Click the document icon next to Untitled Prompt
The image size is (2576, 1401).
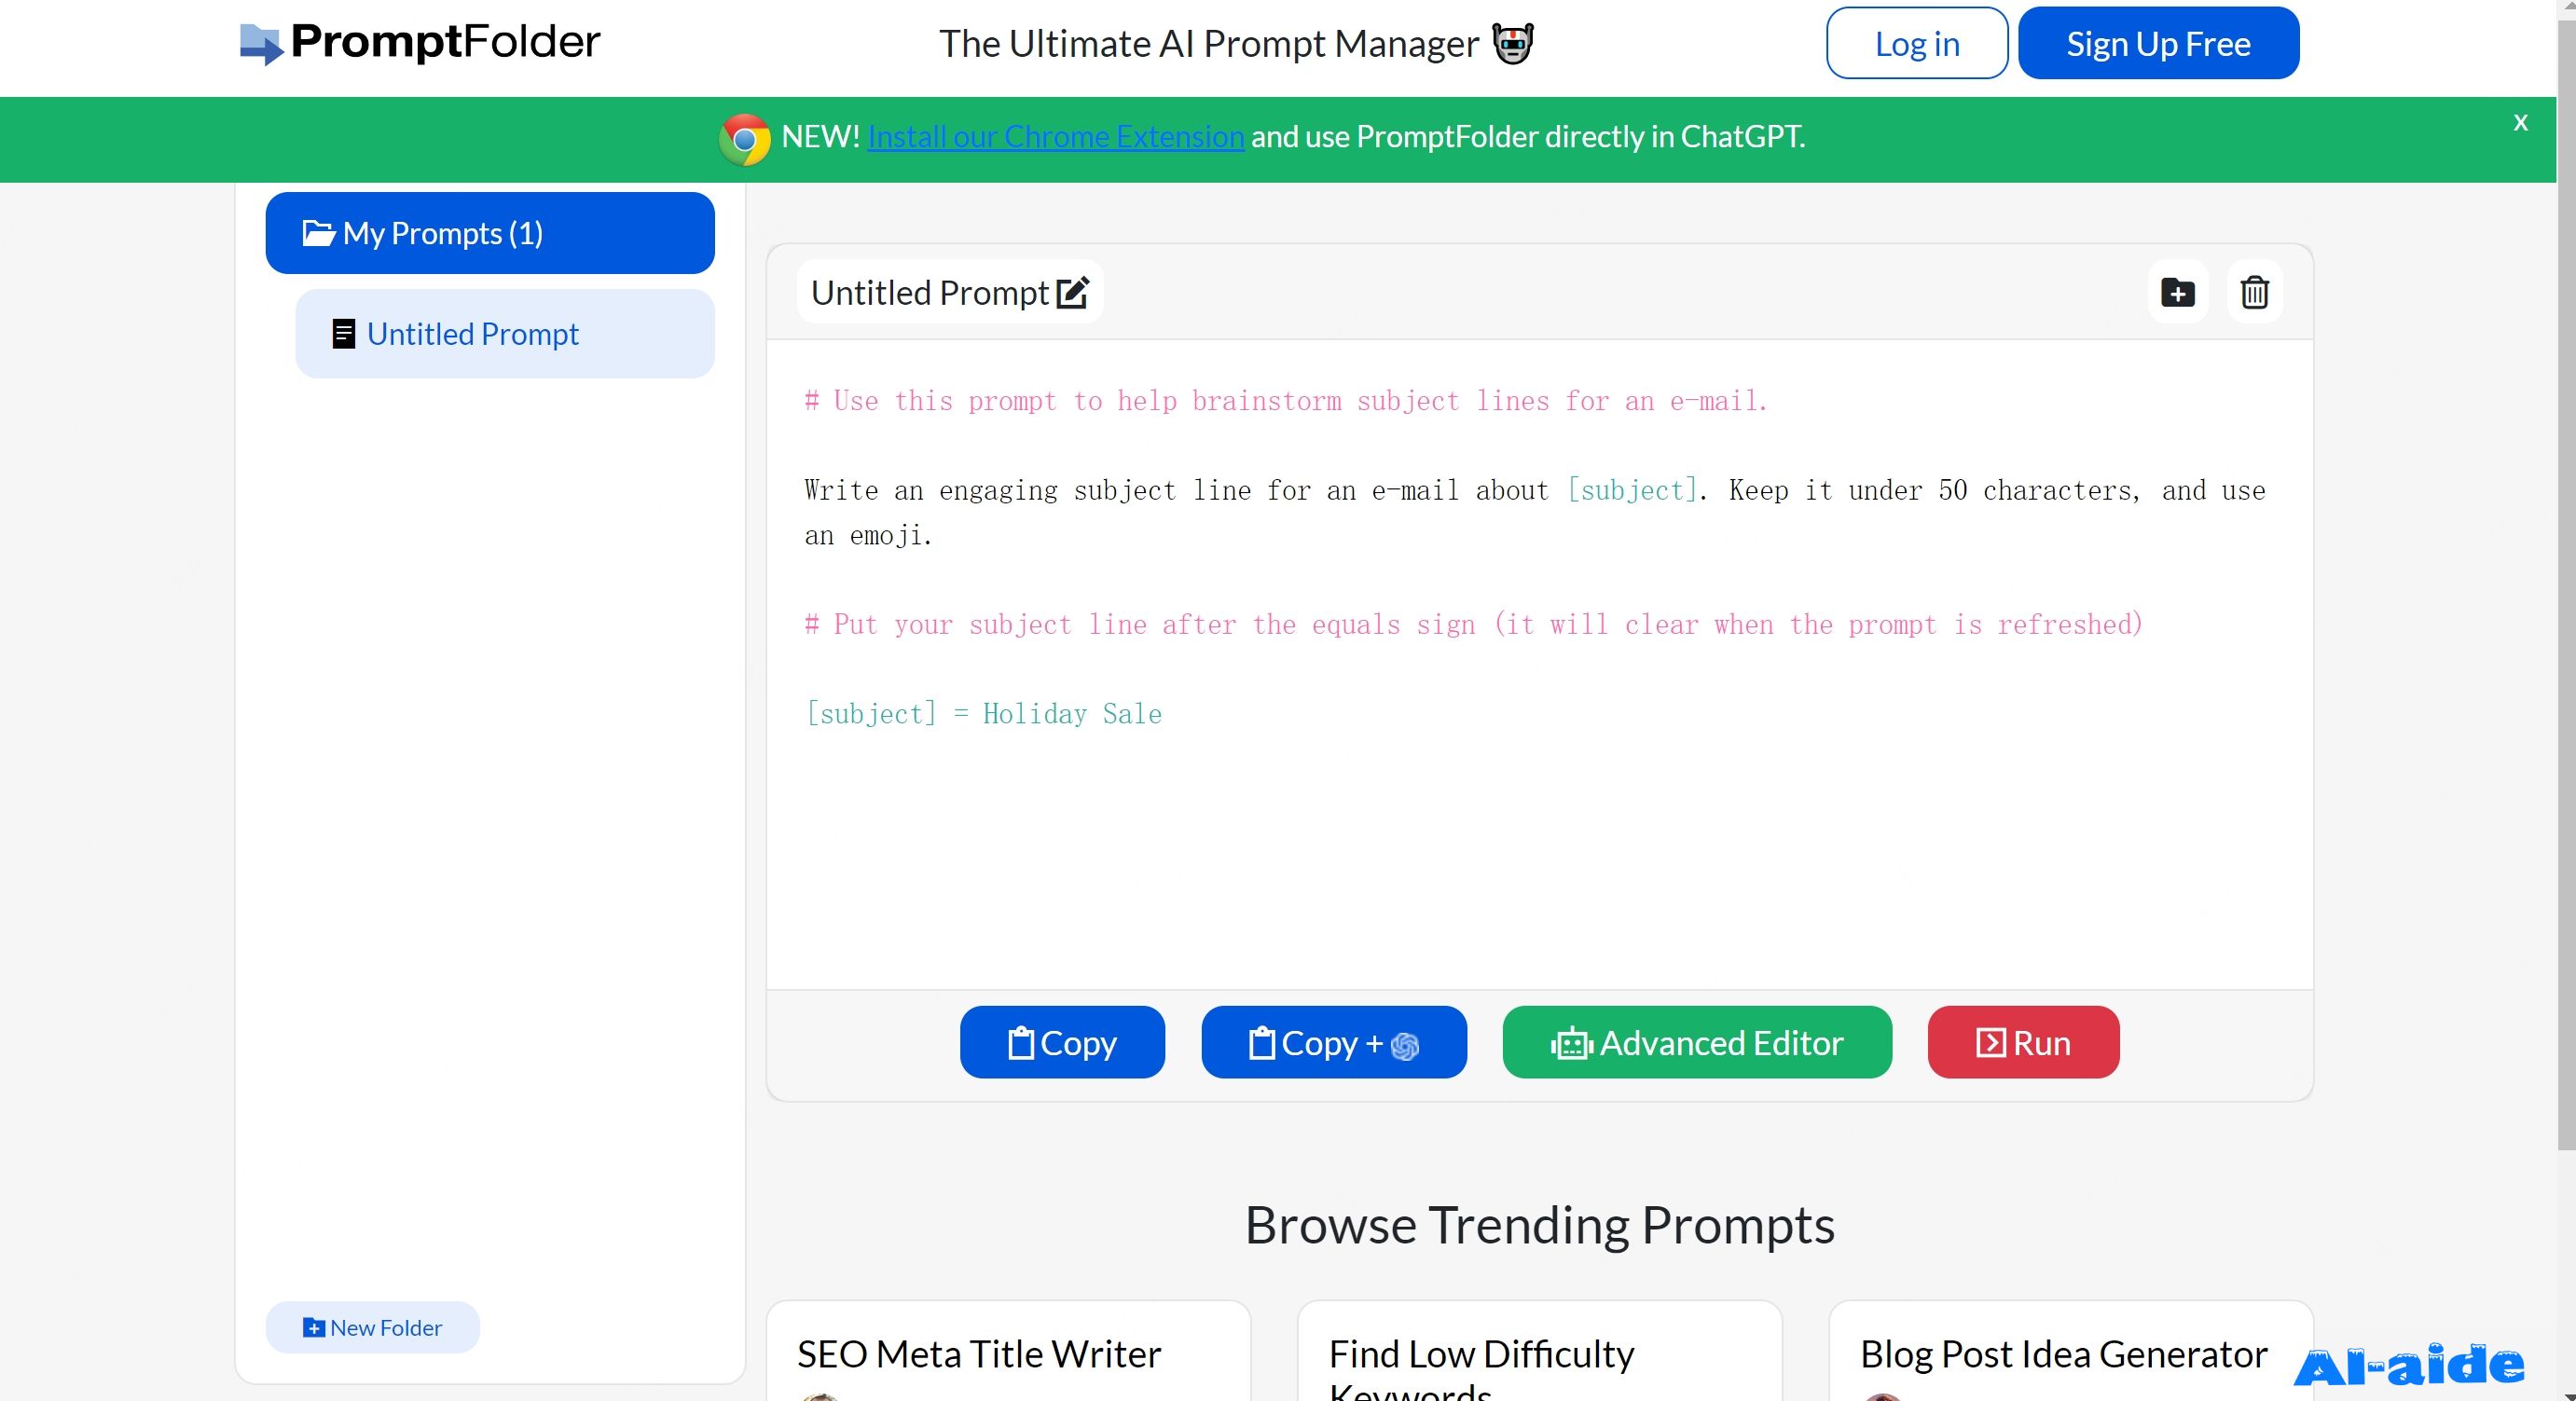click(343, 334)
